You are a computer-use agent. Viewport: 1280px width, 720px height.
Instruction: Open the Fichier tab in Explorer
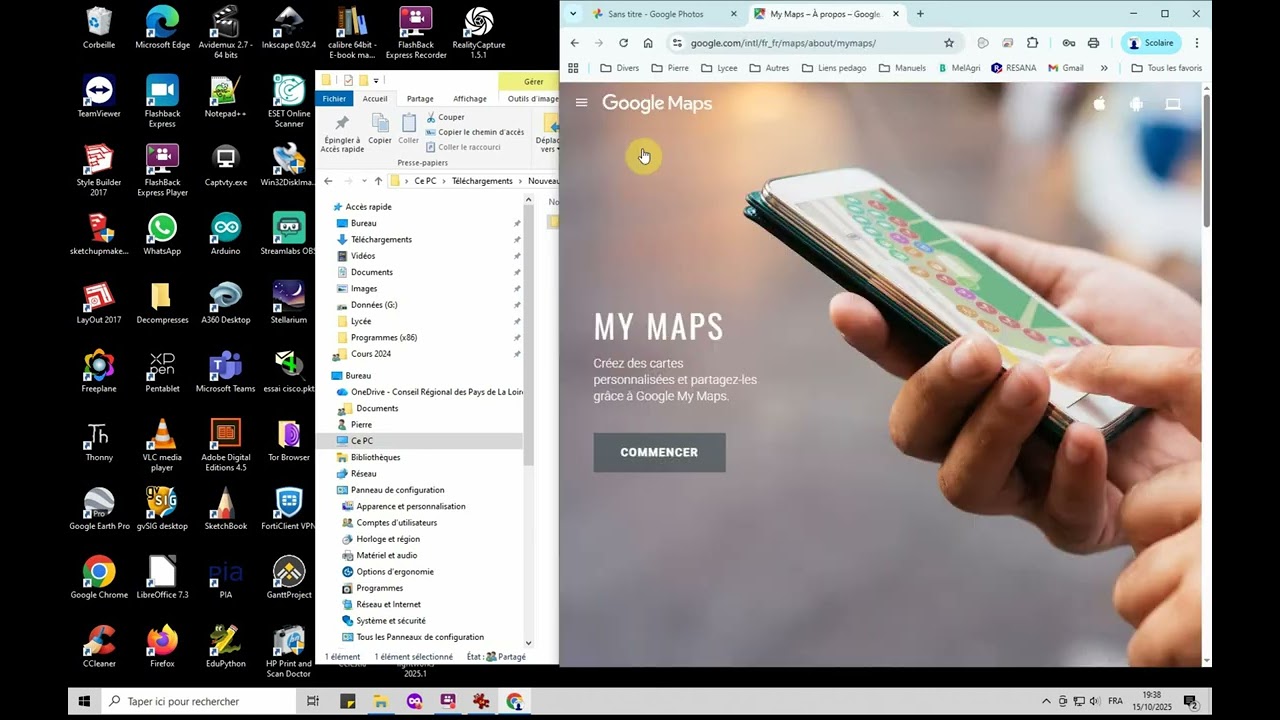pyautogui.click(x=334, y=98)
